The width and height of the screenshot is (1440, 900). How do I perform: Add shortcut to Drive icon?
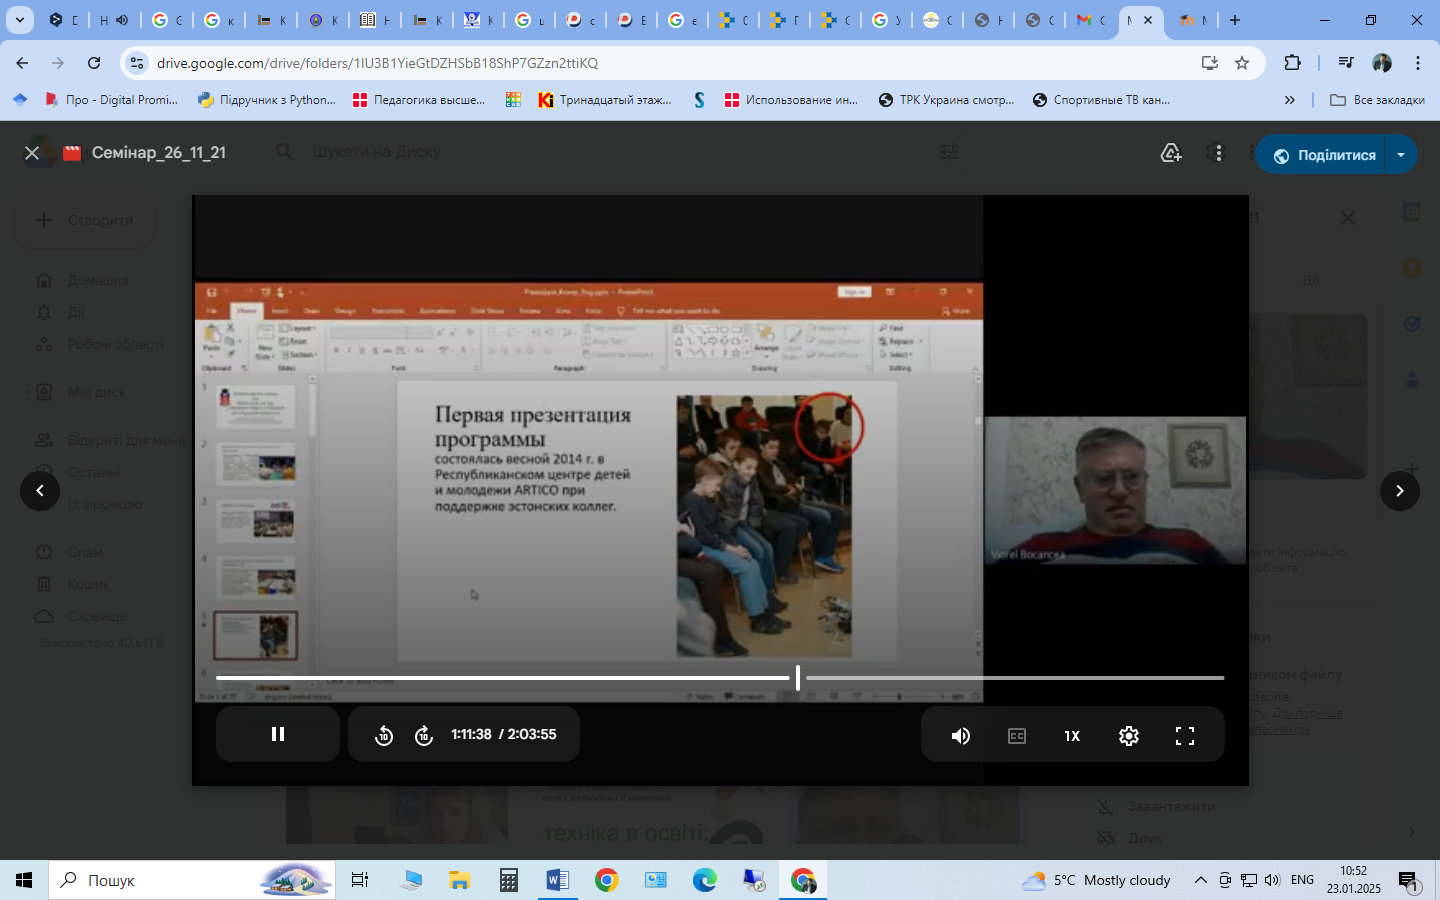click(x=1171, y=153)
